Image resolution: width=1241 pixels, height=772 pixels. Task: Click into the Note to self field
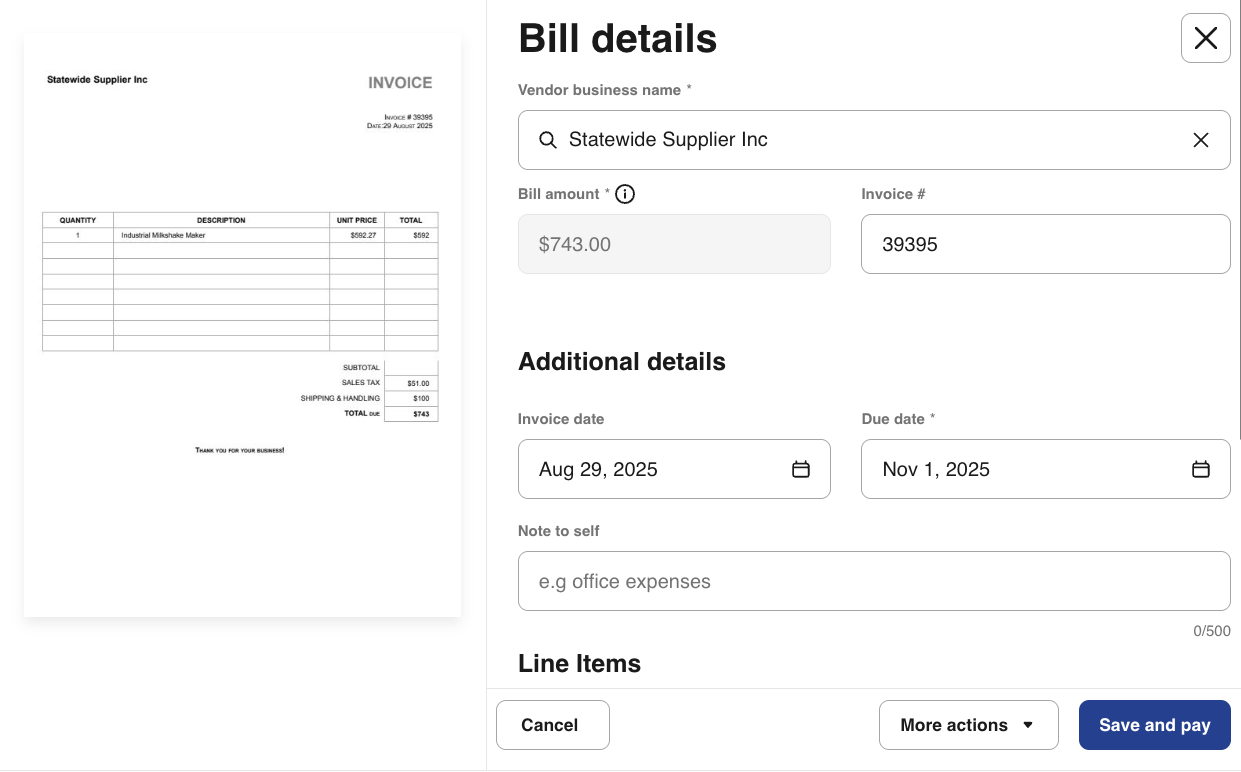click(x=873, y=581)
